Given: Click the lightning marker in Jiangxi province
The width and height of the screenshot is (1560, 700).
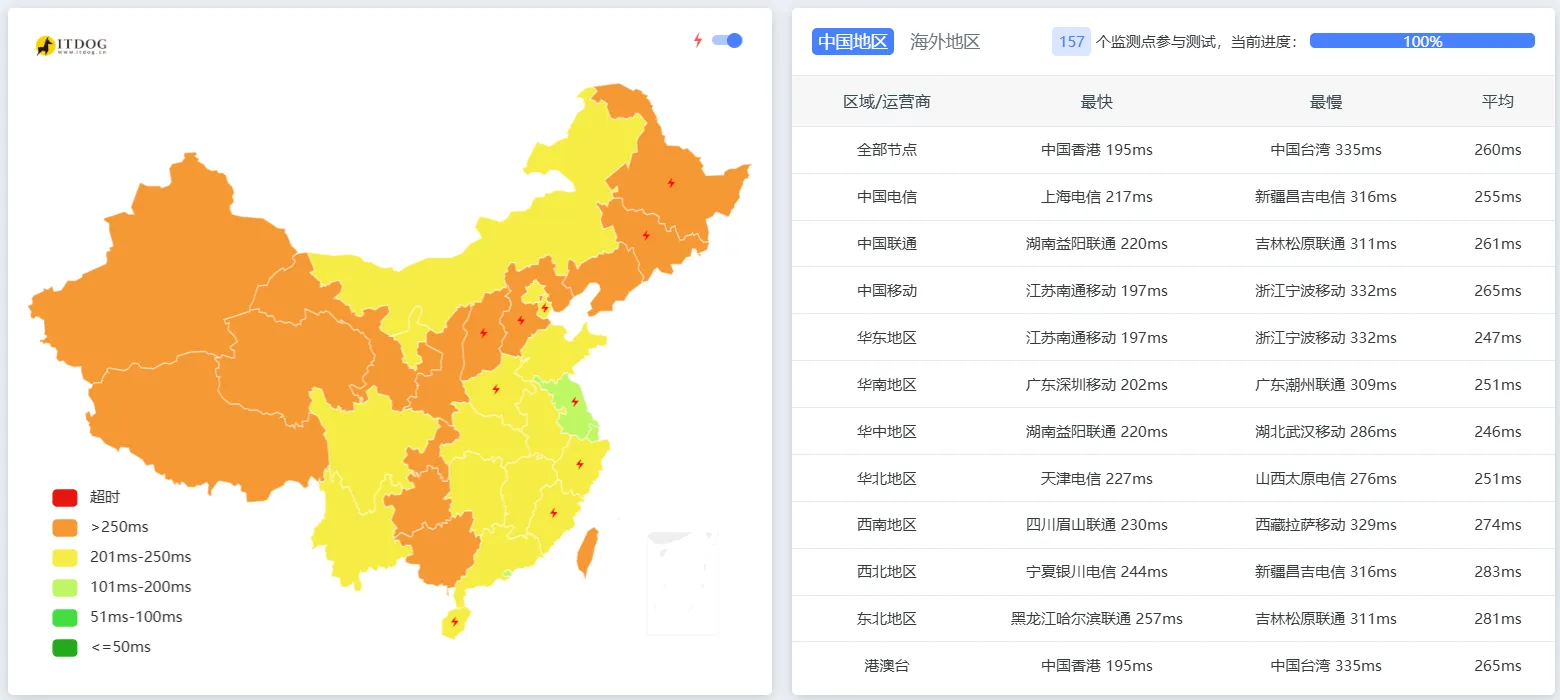Looking at the screenshot, I should coord(578,463).
